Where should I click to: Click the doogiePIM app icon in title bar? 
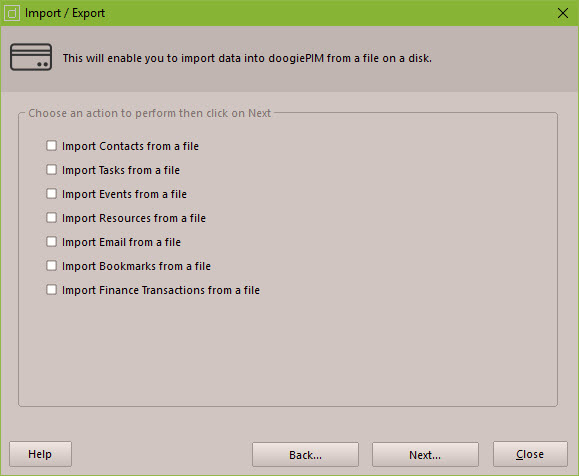pyautogui.click(x=12, y=13)
